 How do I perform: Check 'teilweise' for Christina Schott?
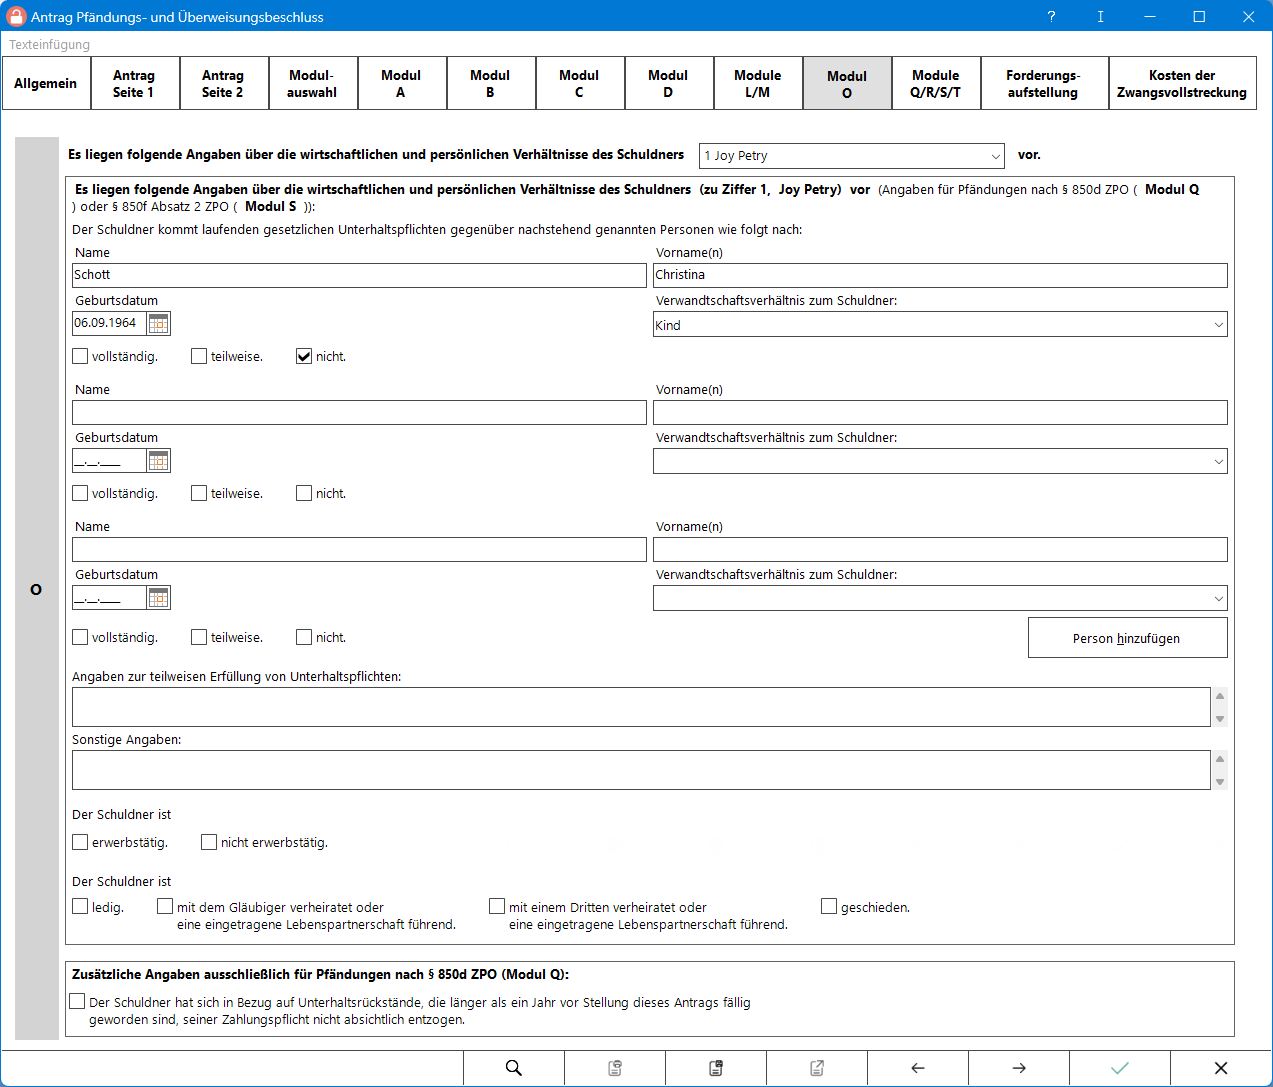tap(199, 356)
